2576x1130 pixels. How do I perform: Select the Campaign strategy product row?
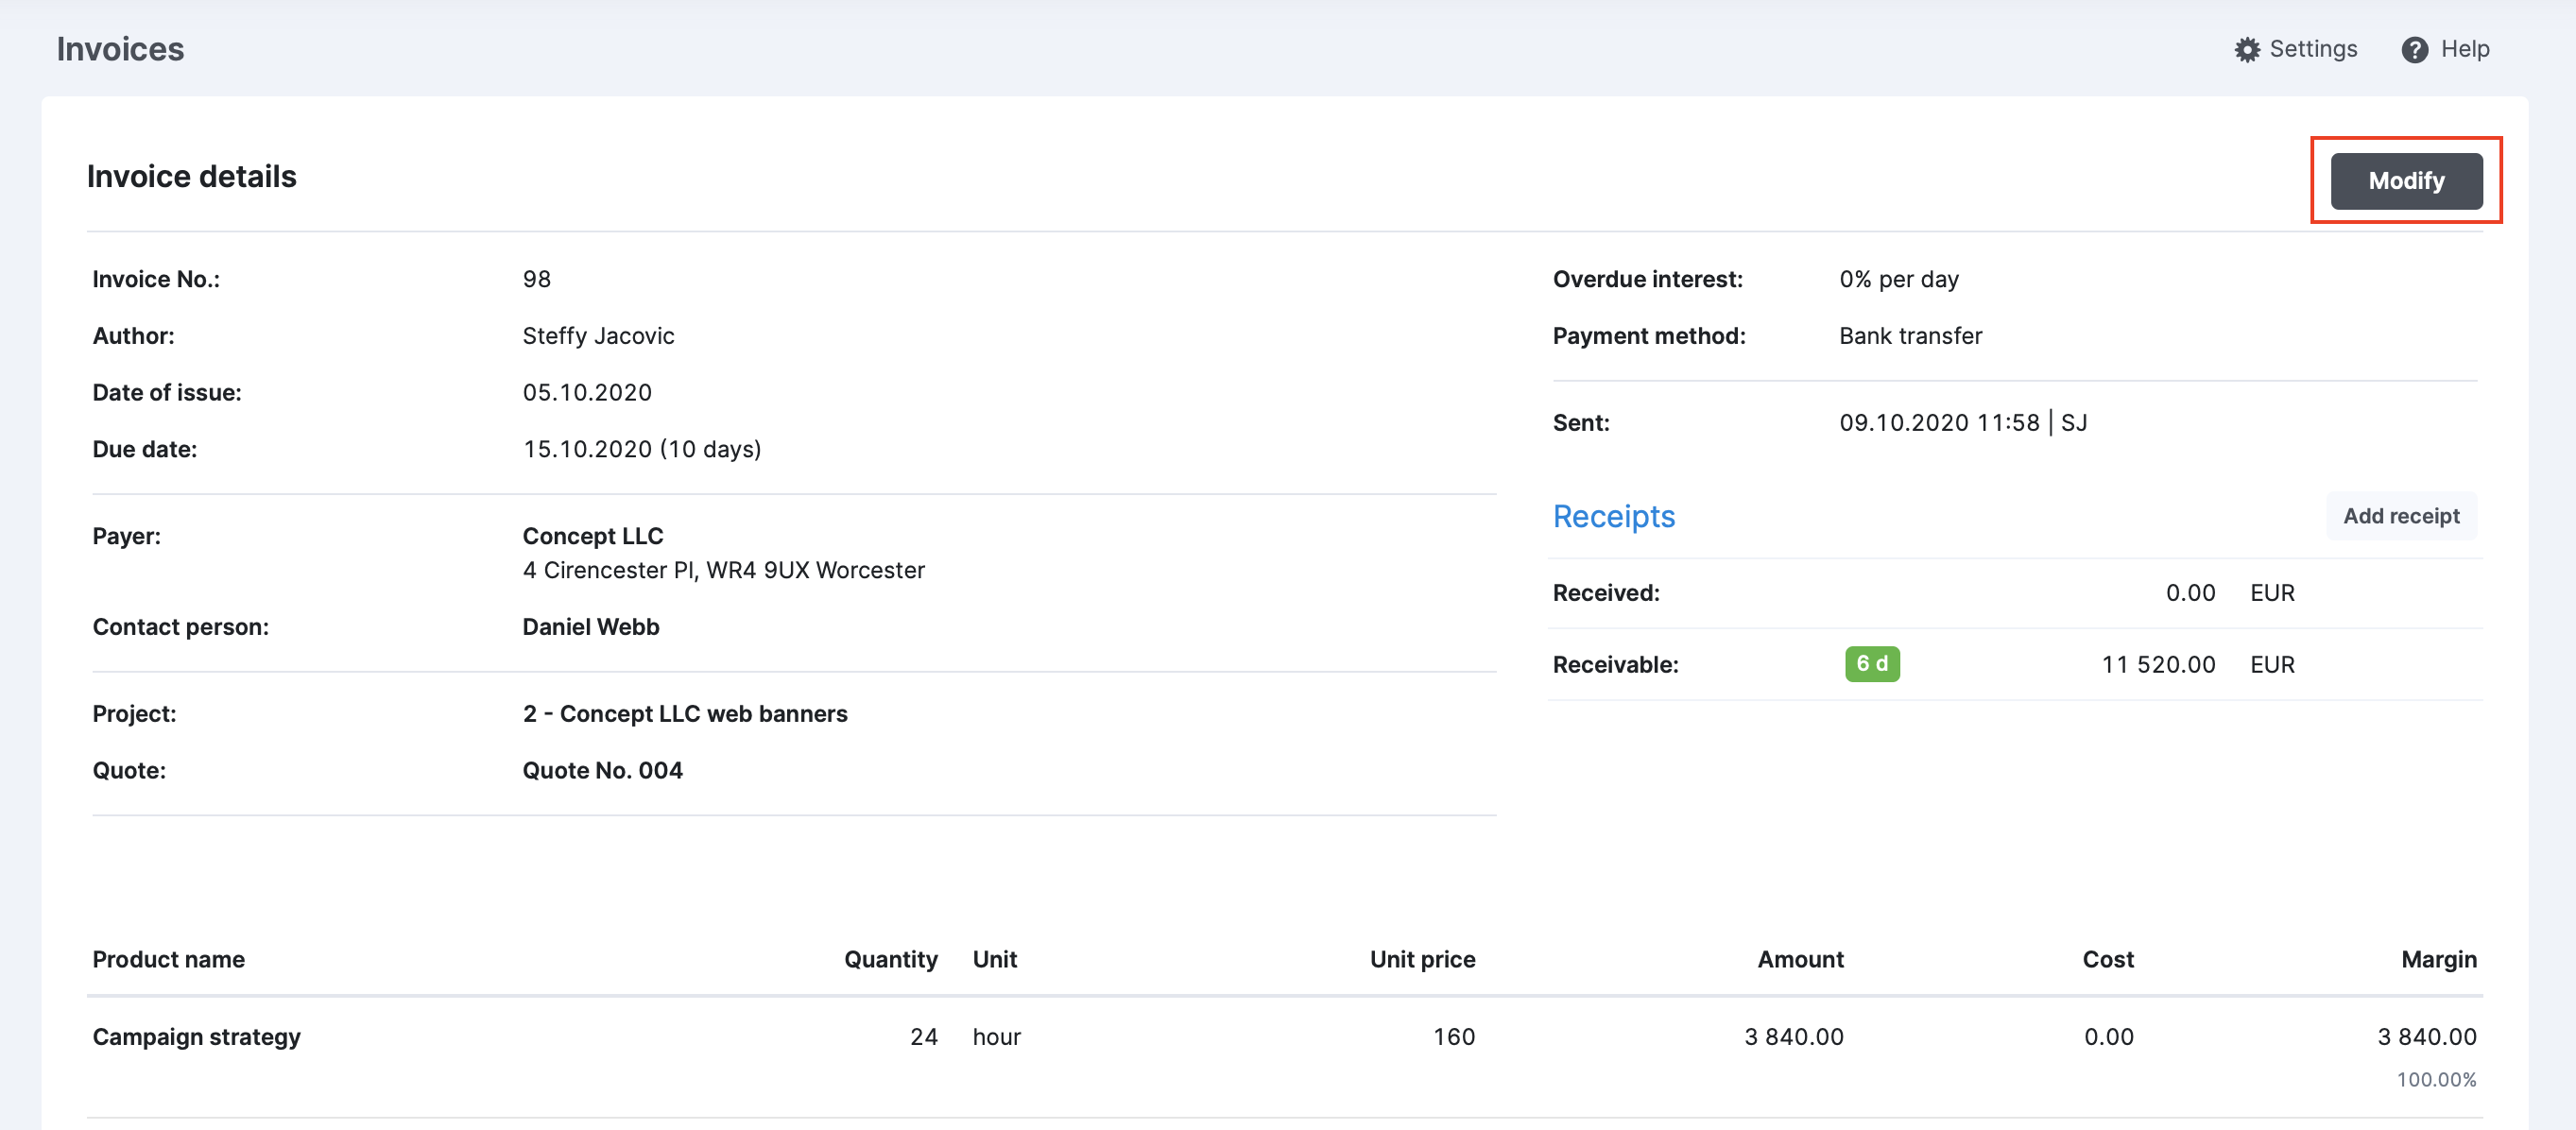[x=1284, y=1056]
